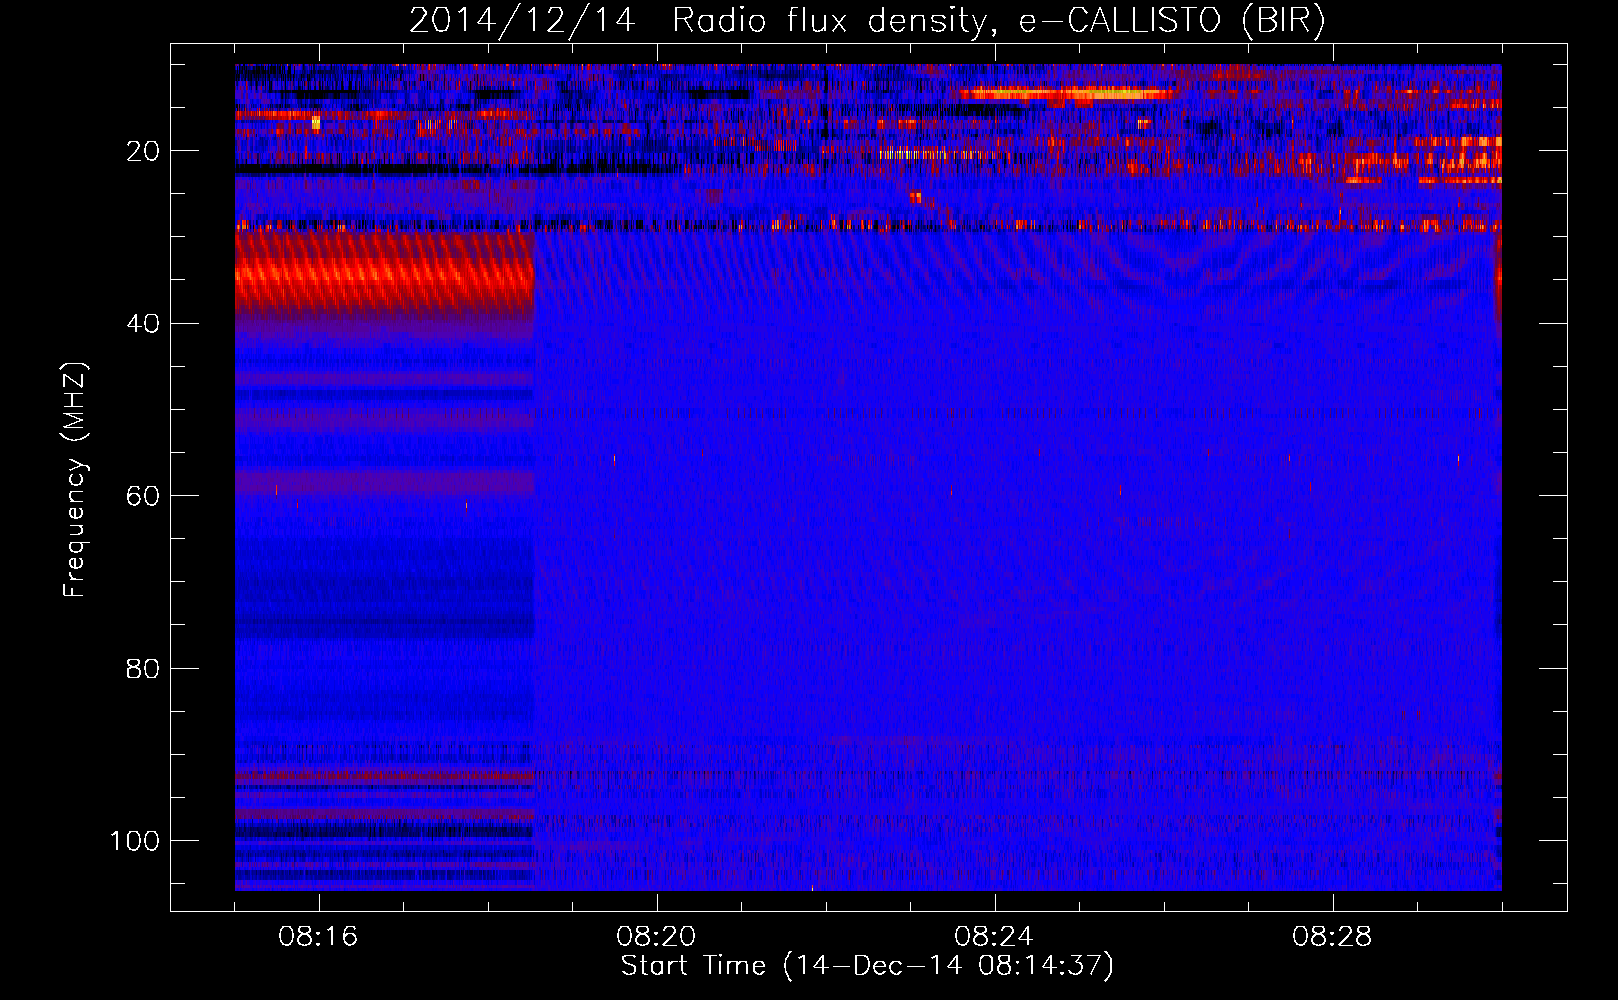Image resolution: width=1618 pixels, height=1000 pixels.
Task: Click the 40 MHz frequency tick label
Action: [x=144, y=323]
